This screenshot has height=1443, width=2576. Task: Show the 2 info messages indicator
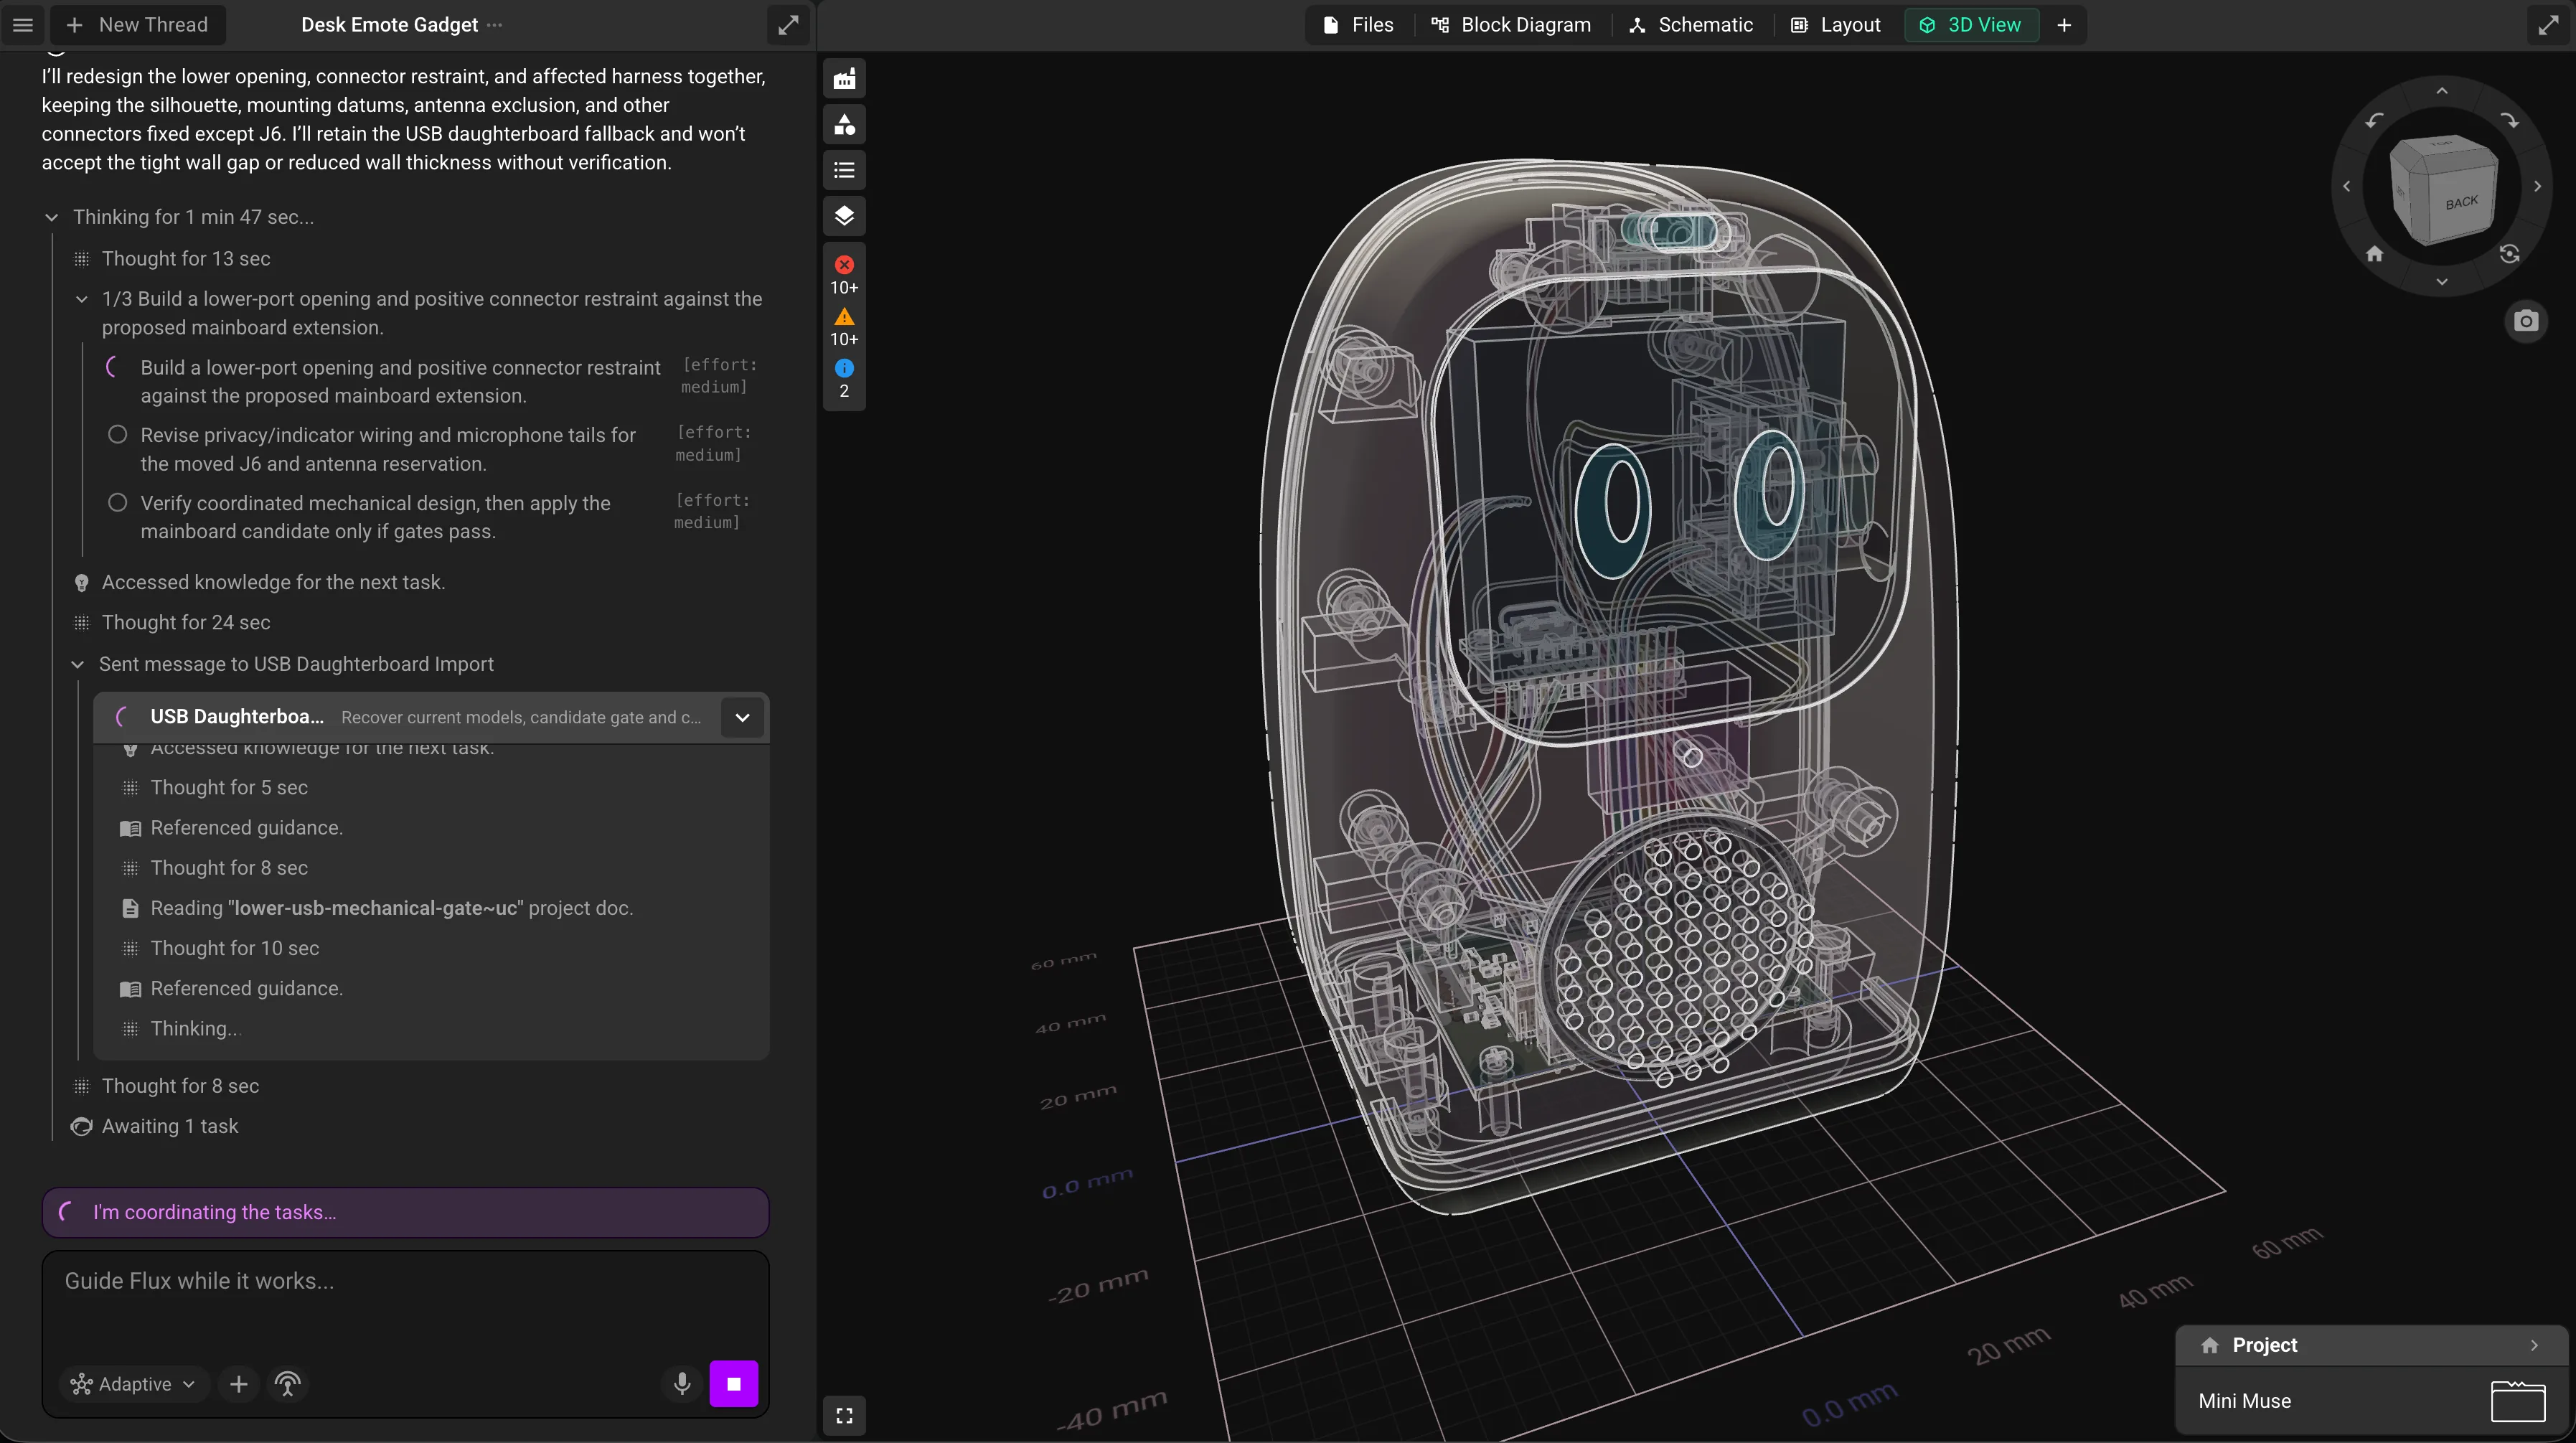844,379
